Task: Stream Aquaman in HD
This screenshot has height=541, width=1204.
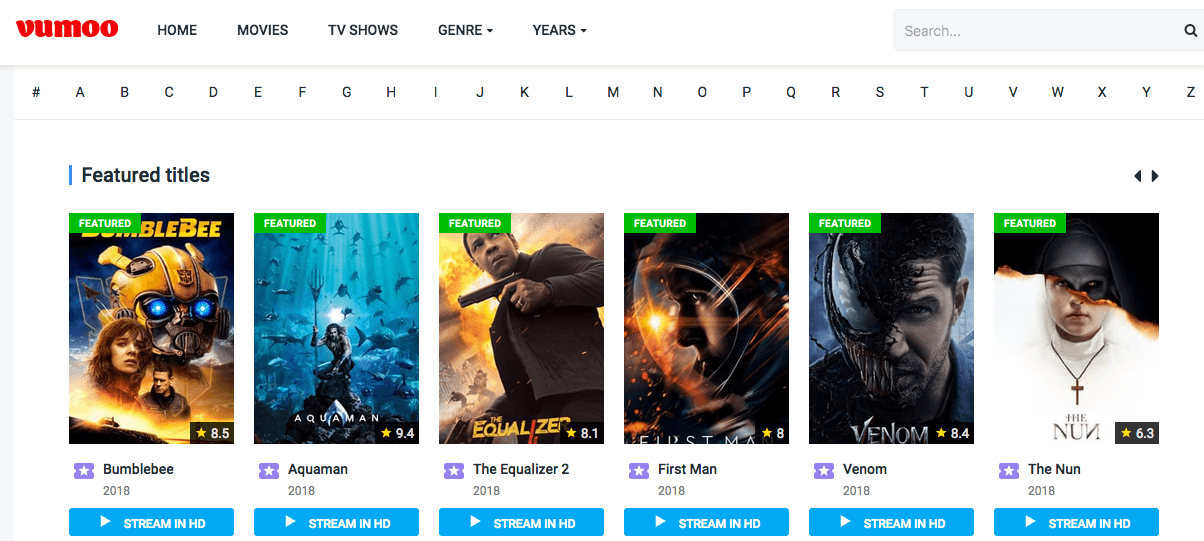Action: point(336,522)
